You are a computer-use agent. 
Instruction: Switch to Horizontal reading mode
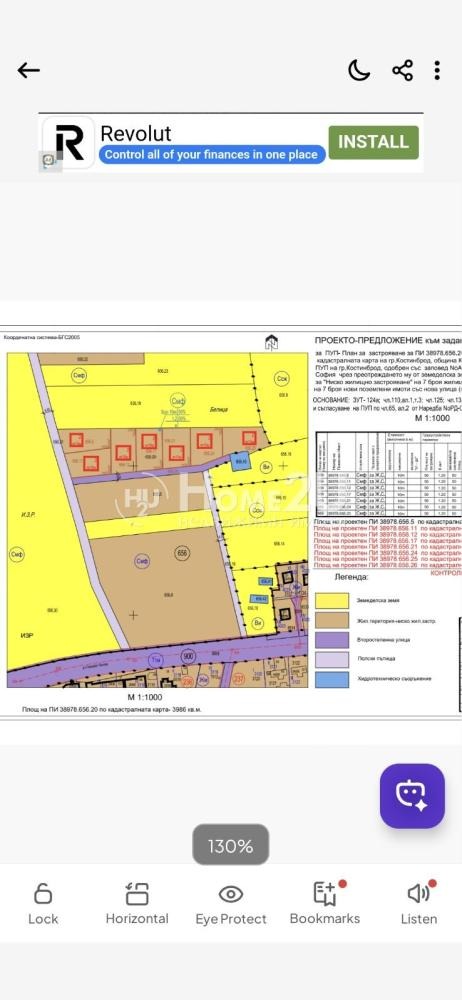[137, 904]
